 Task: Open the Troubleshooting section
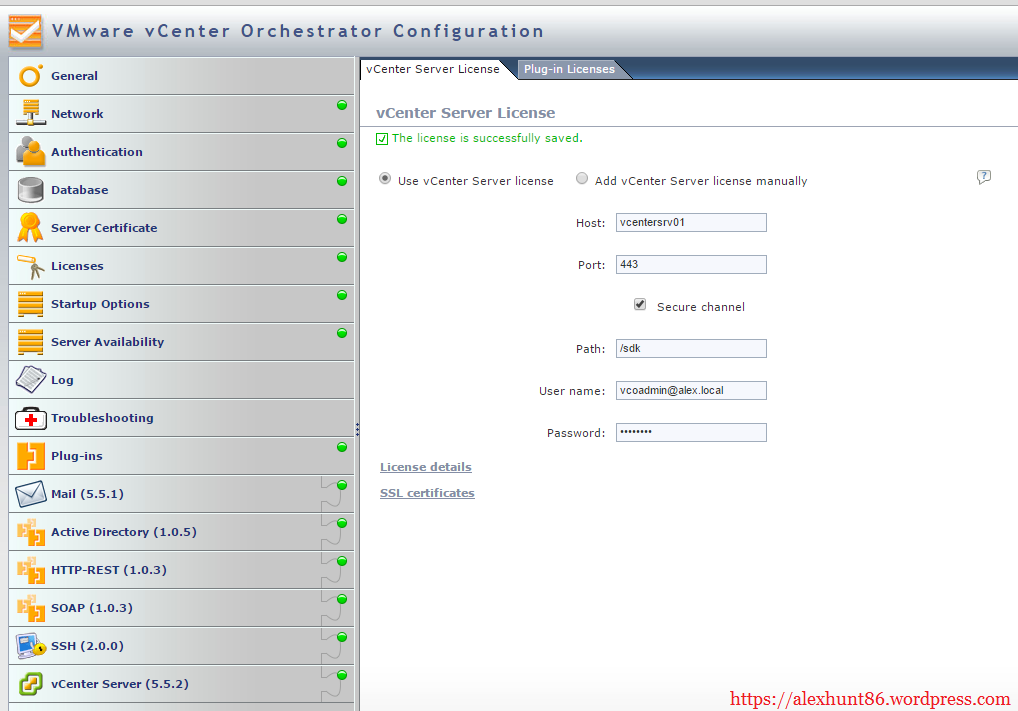pos(181,418)
